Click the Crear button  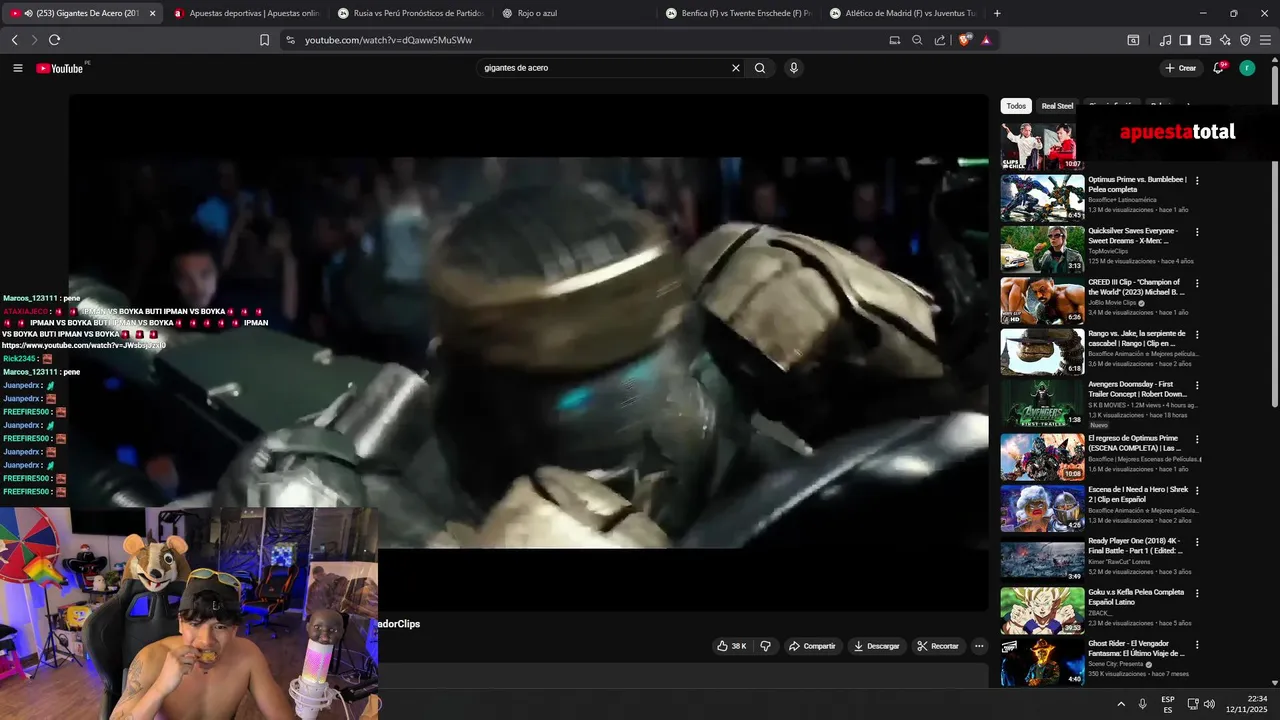tap(1180, 68)
